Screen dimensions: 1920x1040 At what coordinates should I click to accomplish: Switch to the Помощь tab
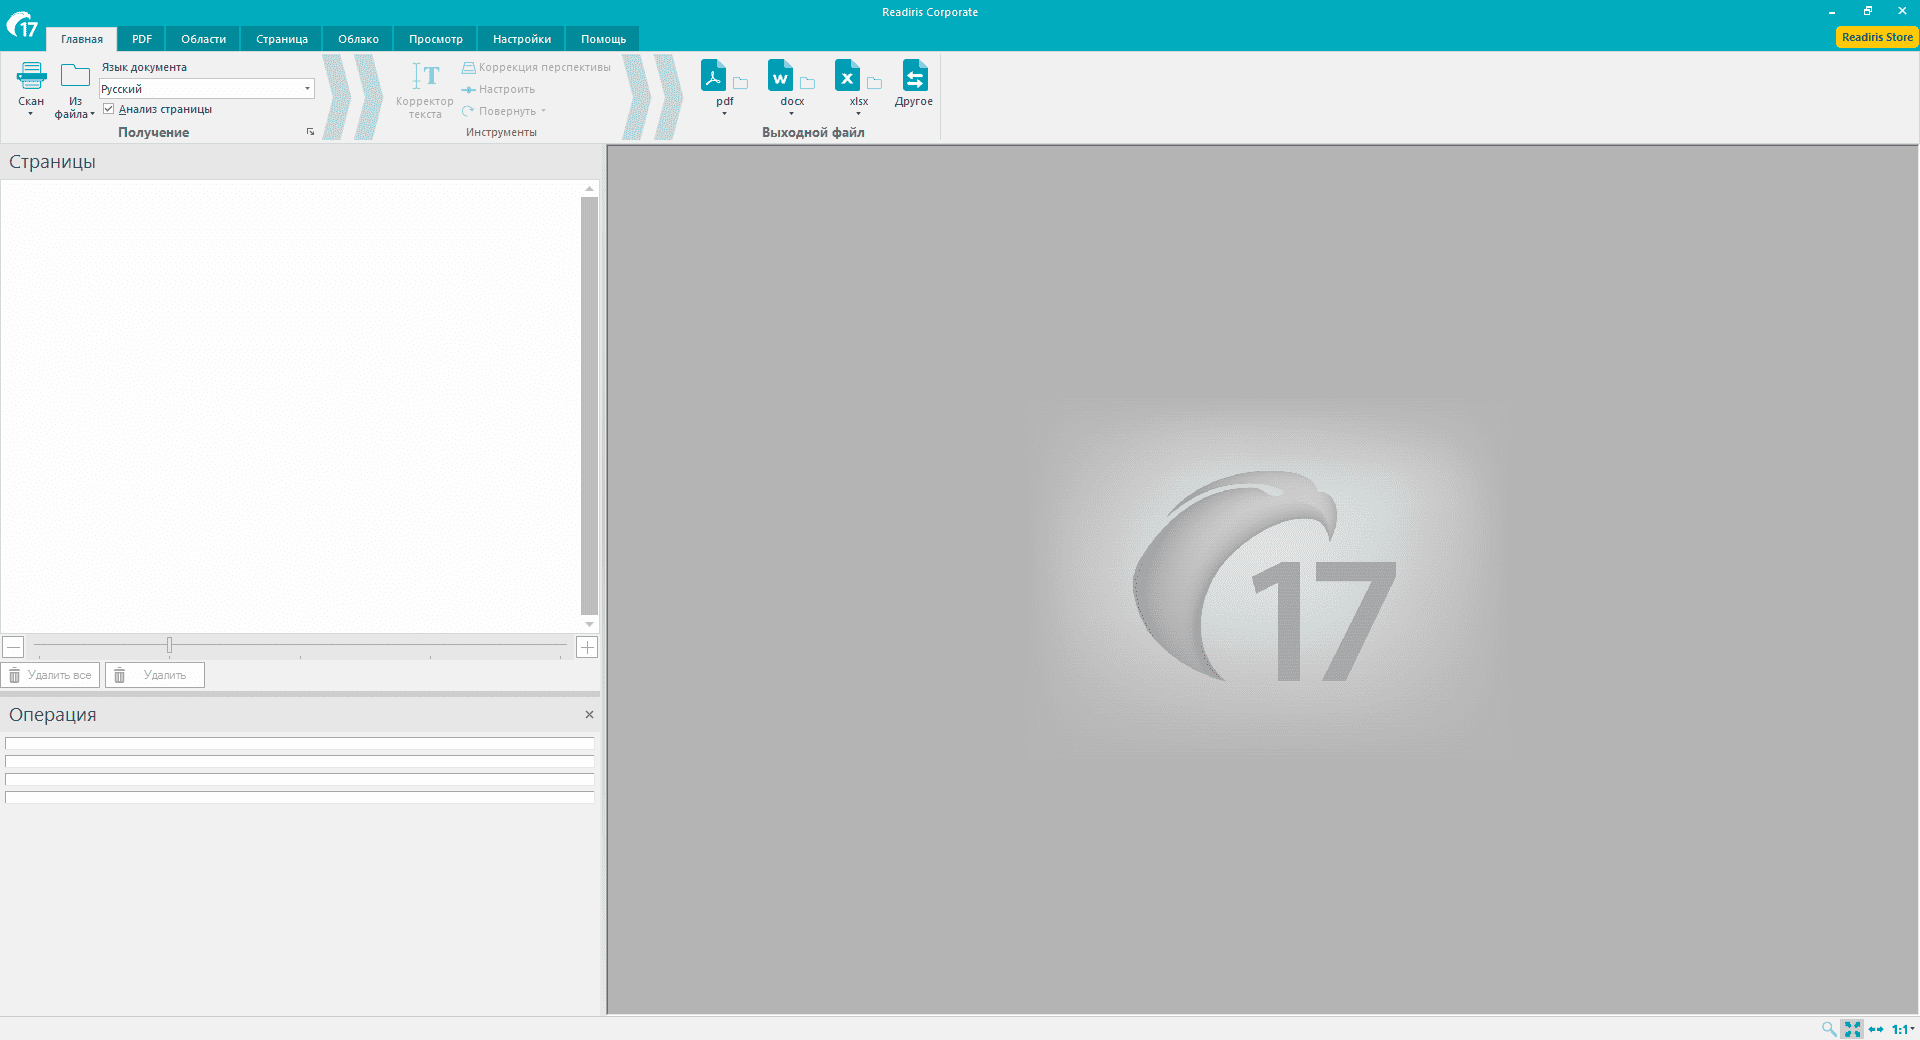coord(603,39)
